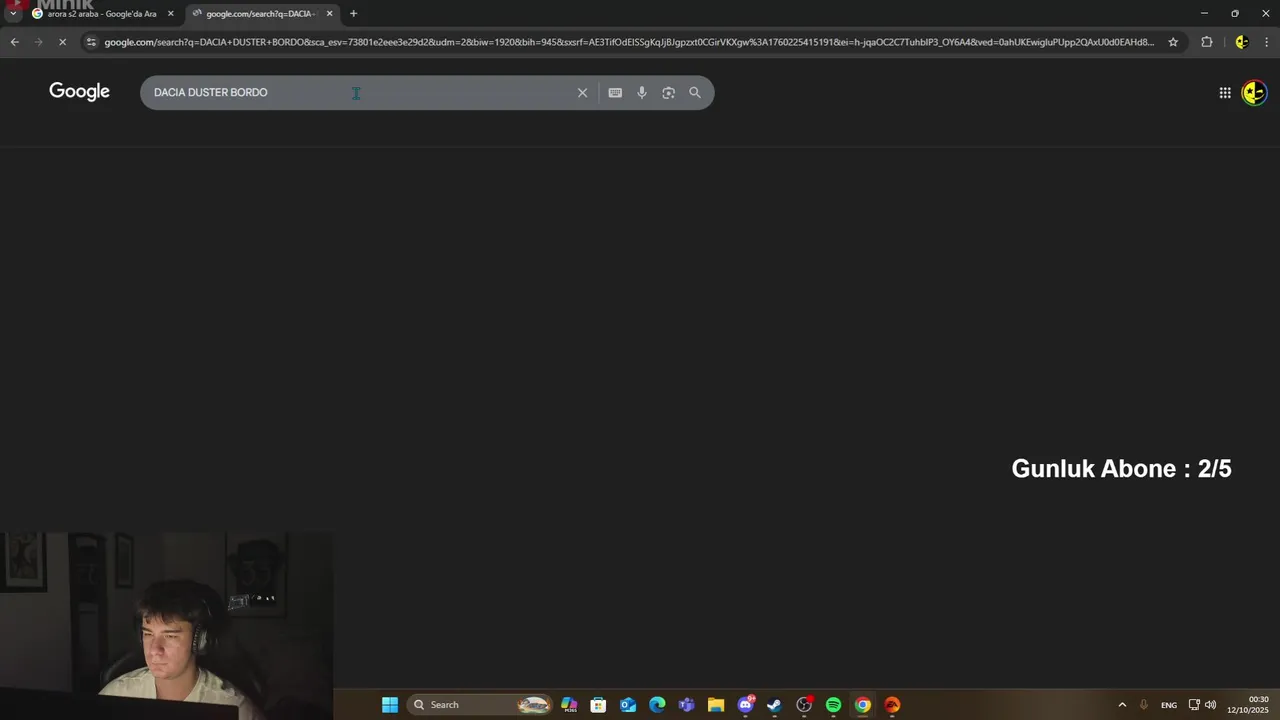Show hidden system tray icons
Screen dimensions: 1280x720
1122,705
